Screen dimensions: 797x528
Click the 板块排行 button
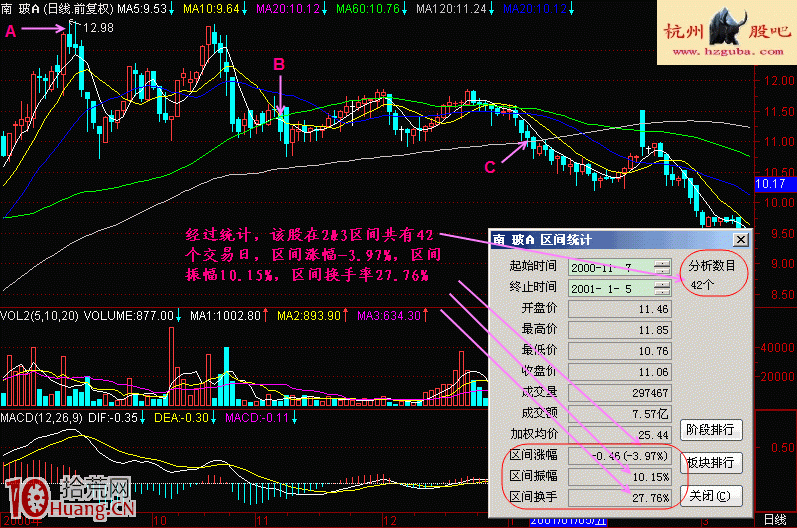tap(711, 463)
